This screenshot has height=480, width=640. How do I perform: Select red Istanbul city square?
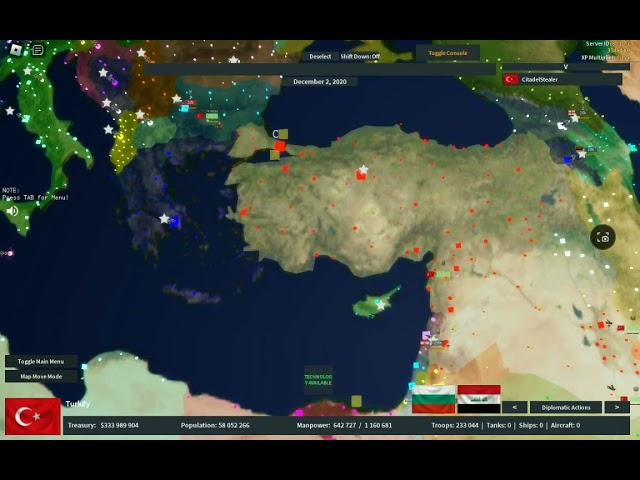coord(280,146)
